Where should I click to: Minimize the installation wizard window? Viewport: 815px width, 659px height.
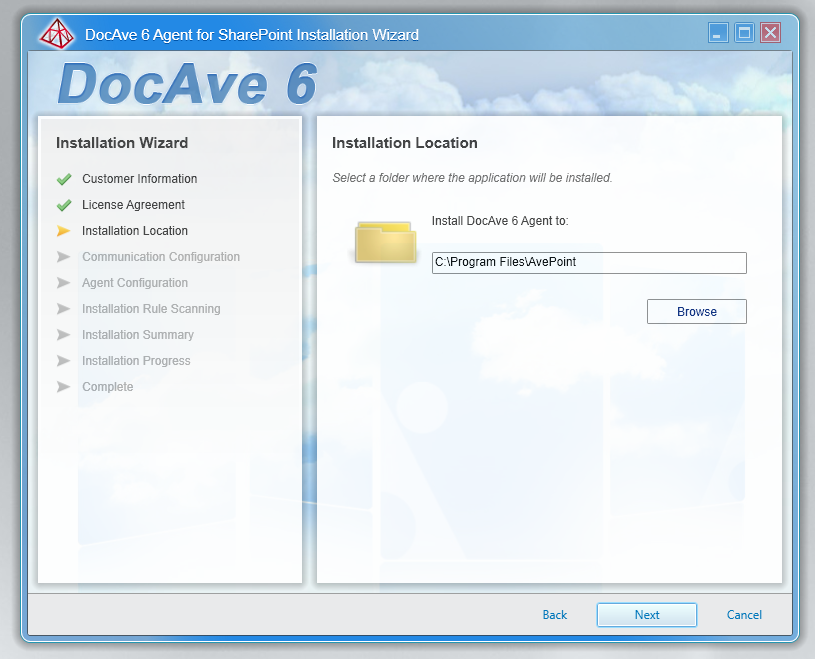[x=718, y=32]
